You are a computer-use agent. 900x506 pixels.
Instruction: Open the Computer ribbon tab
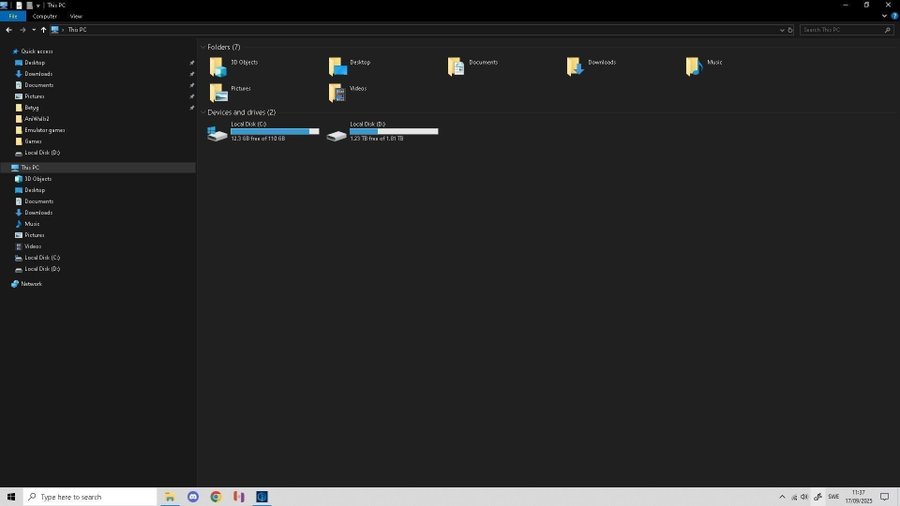point(44,16)
